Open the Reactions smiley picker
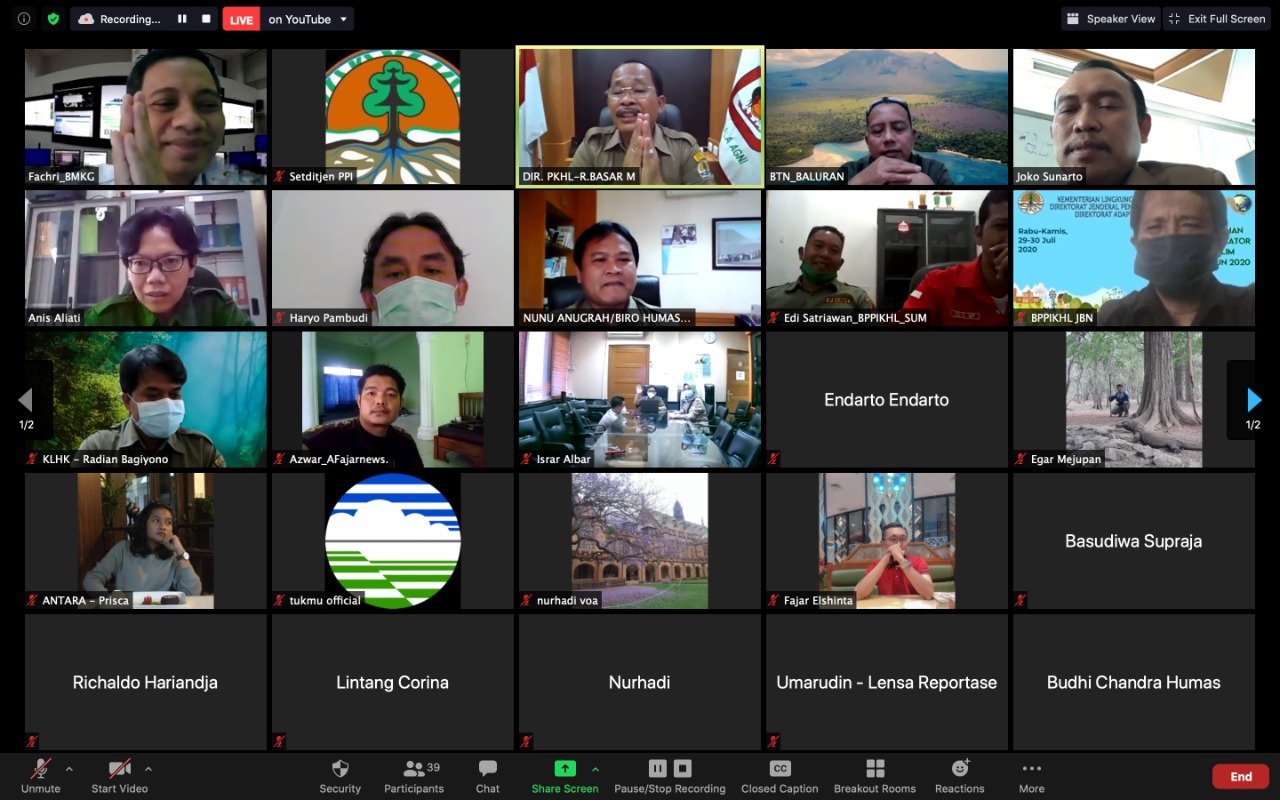Viewport: 1280px width, 800px height. pyautogui.click(x=960, y=775)
